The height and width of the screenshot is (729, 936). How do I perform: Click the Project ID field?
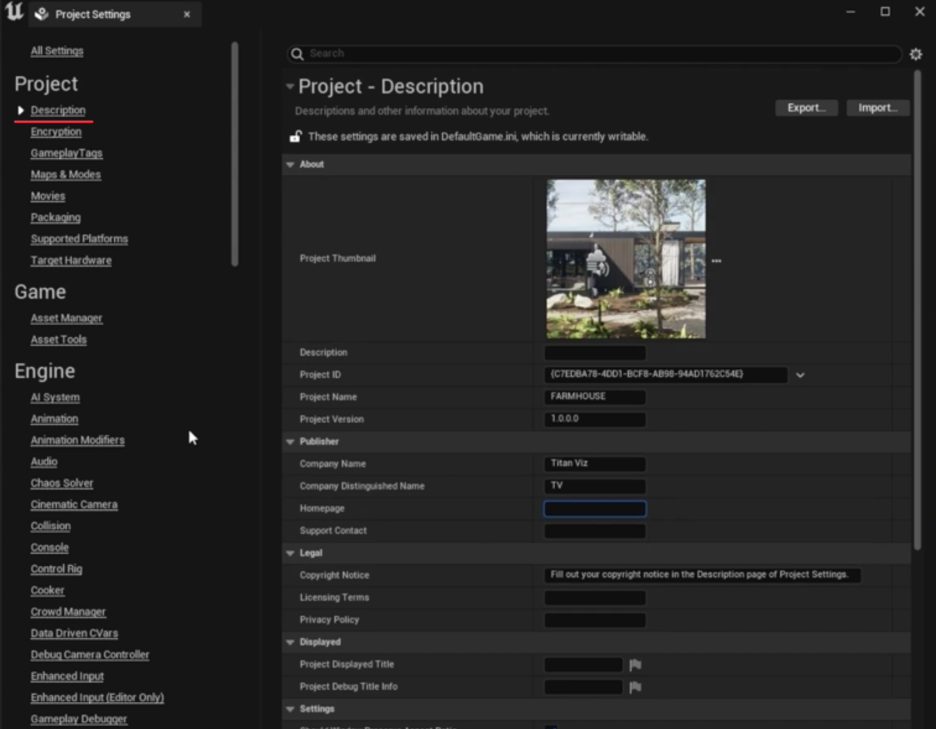click(x=666, y=375)
